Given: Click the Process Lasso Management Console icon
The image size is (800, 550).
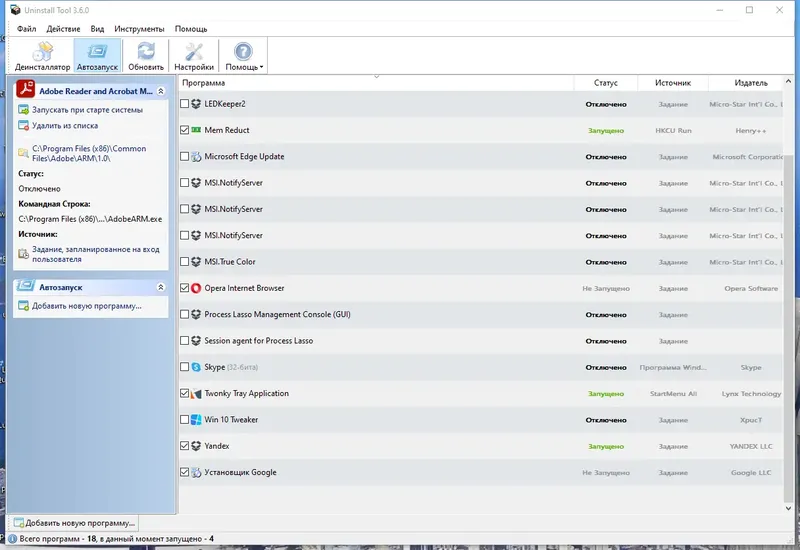Looking at the screenshot, I should tap(196, 314).
